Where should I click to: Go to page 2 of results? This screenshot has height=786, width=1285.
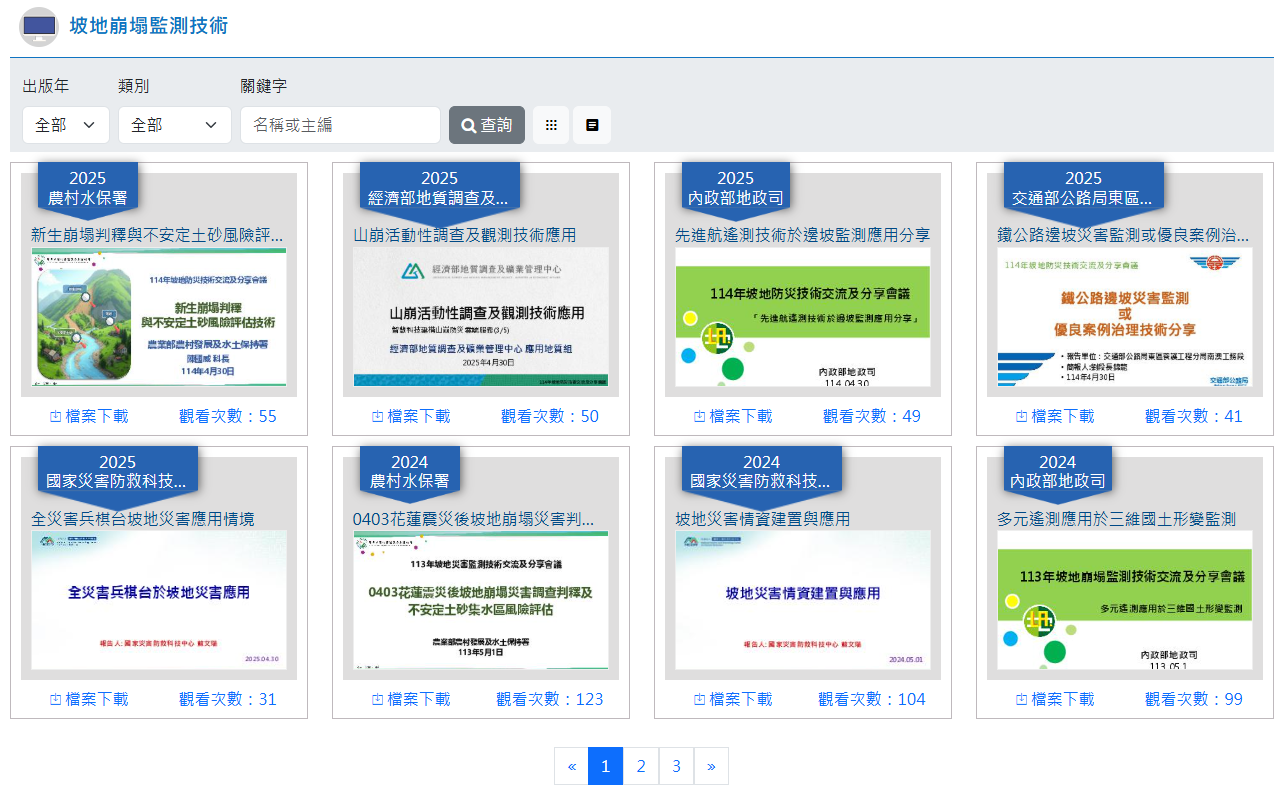point(640,765)
